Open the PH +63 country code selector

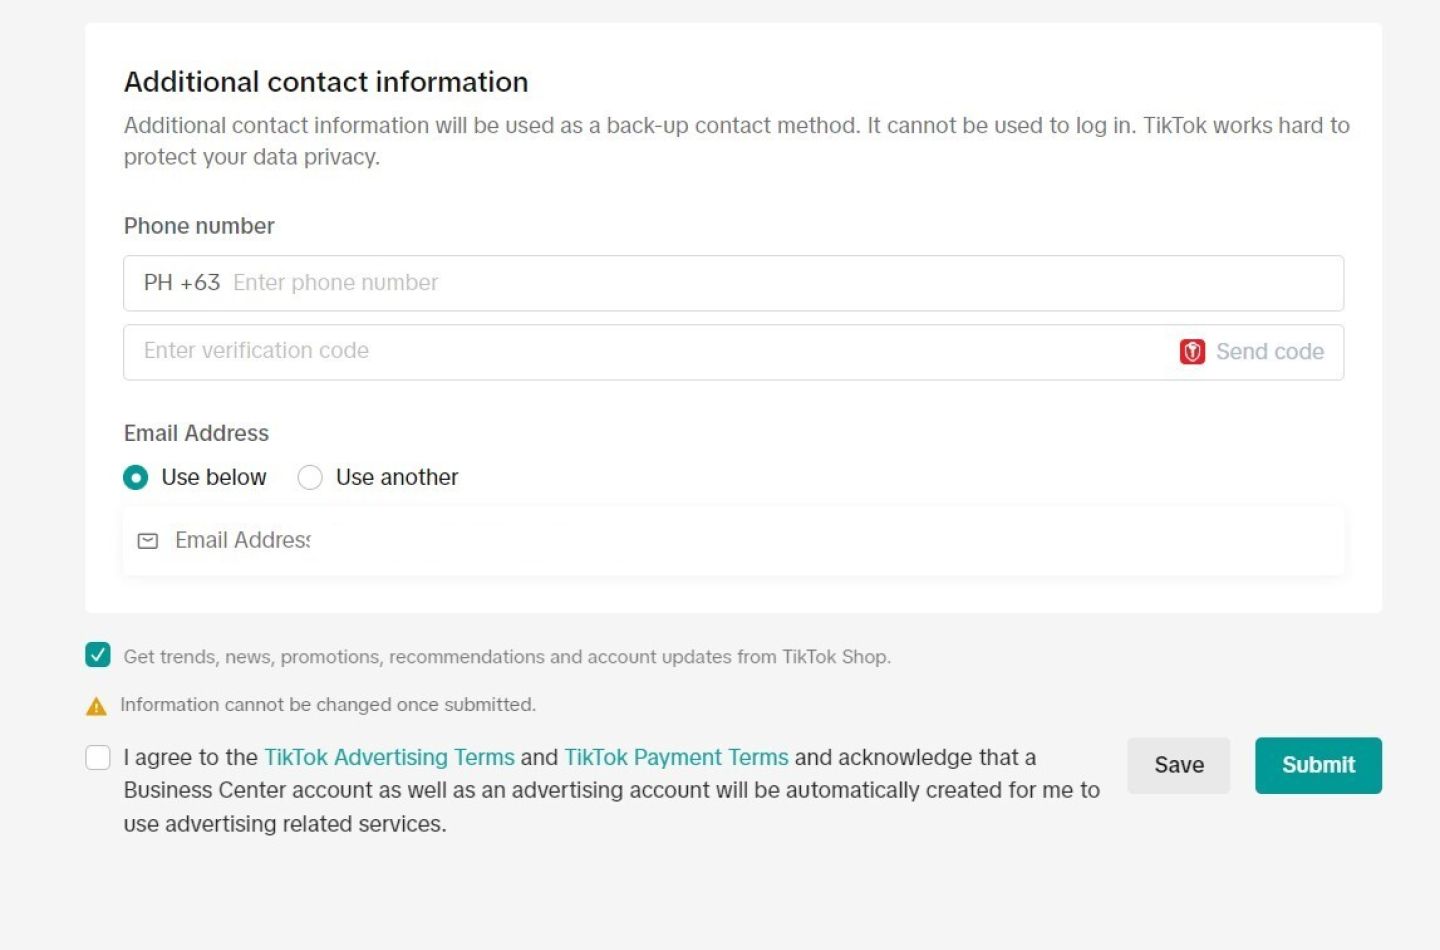181,283
